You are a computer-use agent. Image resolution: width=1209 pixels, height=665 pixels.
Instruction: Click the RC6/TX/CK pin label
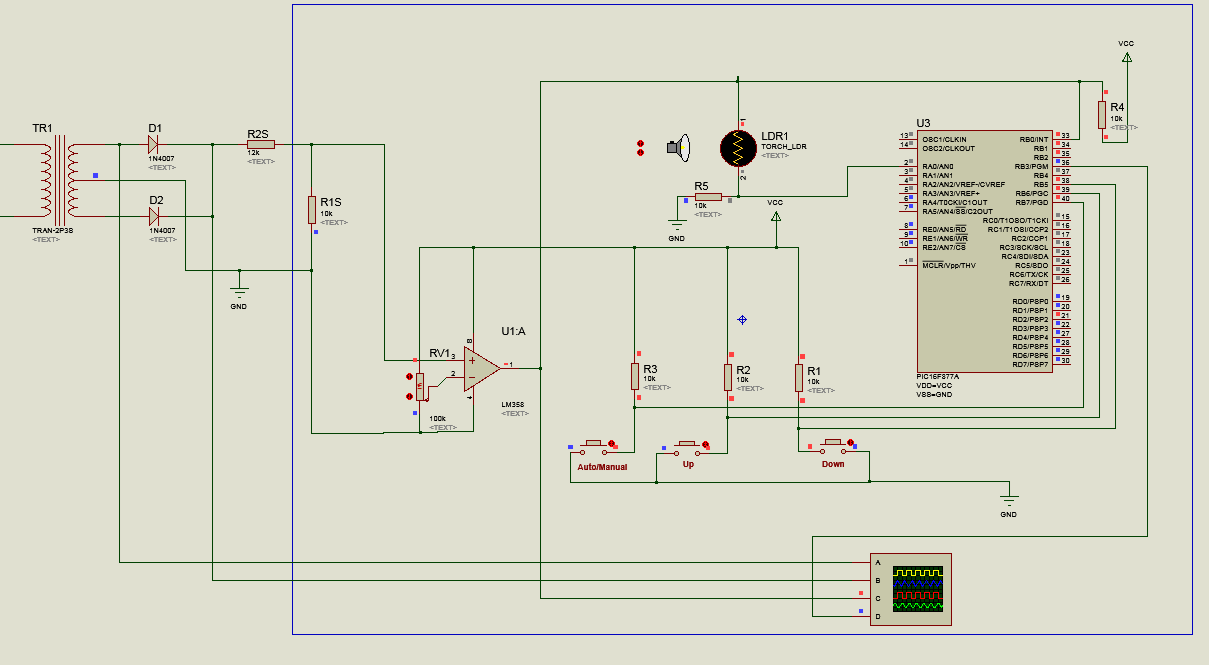pyautogui.click(x=1029, y=274)
